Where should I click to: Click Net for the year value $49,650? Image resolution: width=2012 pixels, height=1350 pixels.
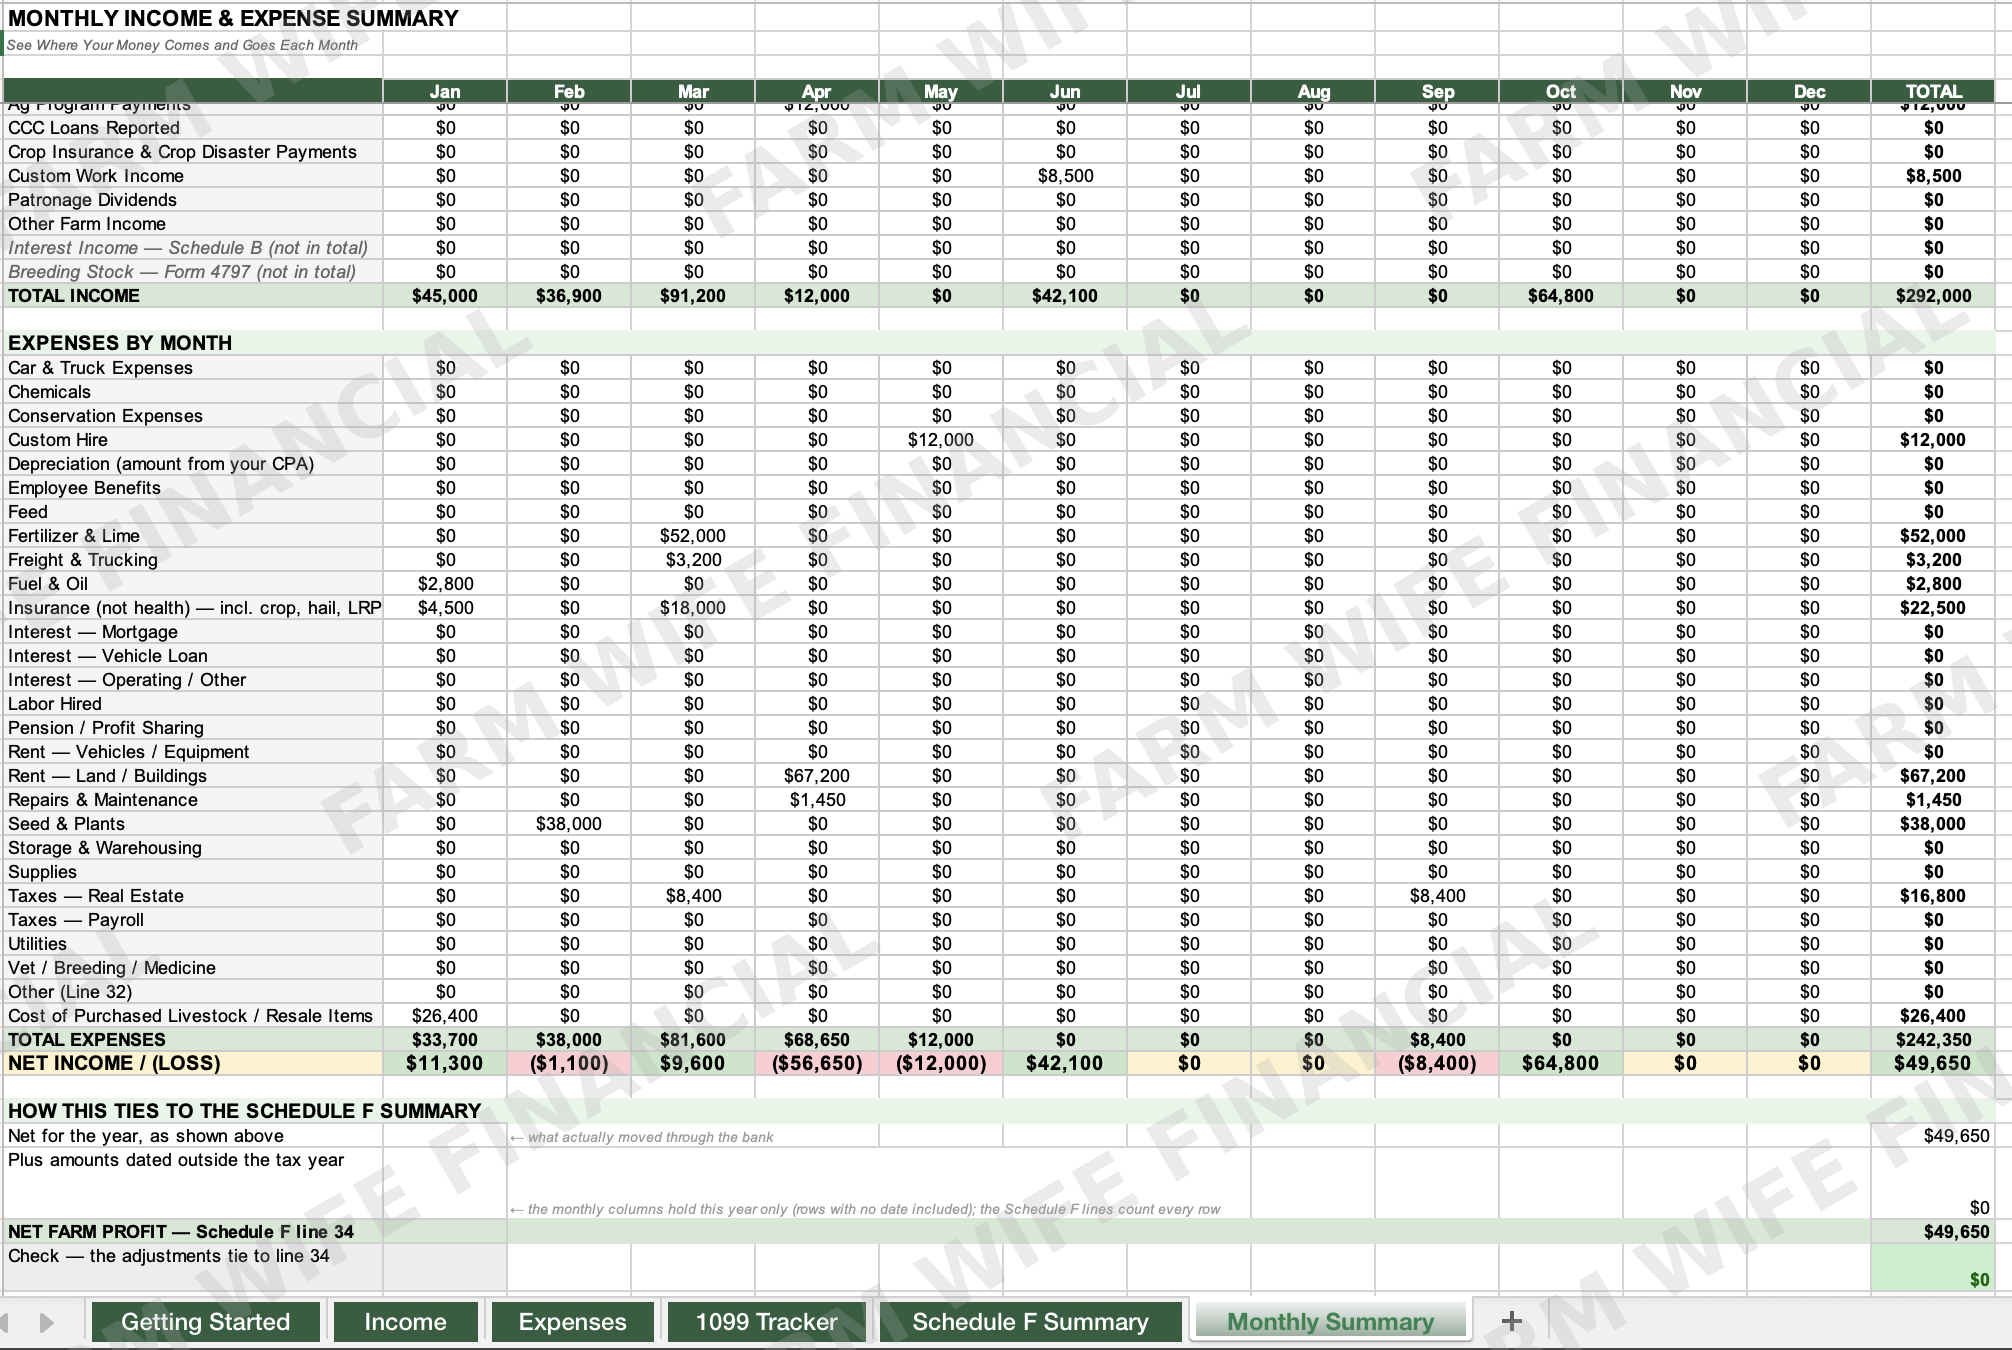1933,1136
